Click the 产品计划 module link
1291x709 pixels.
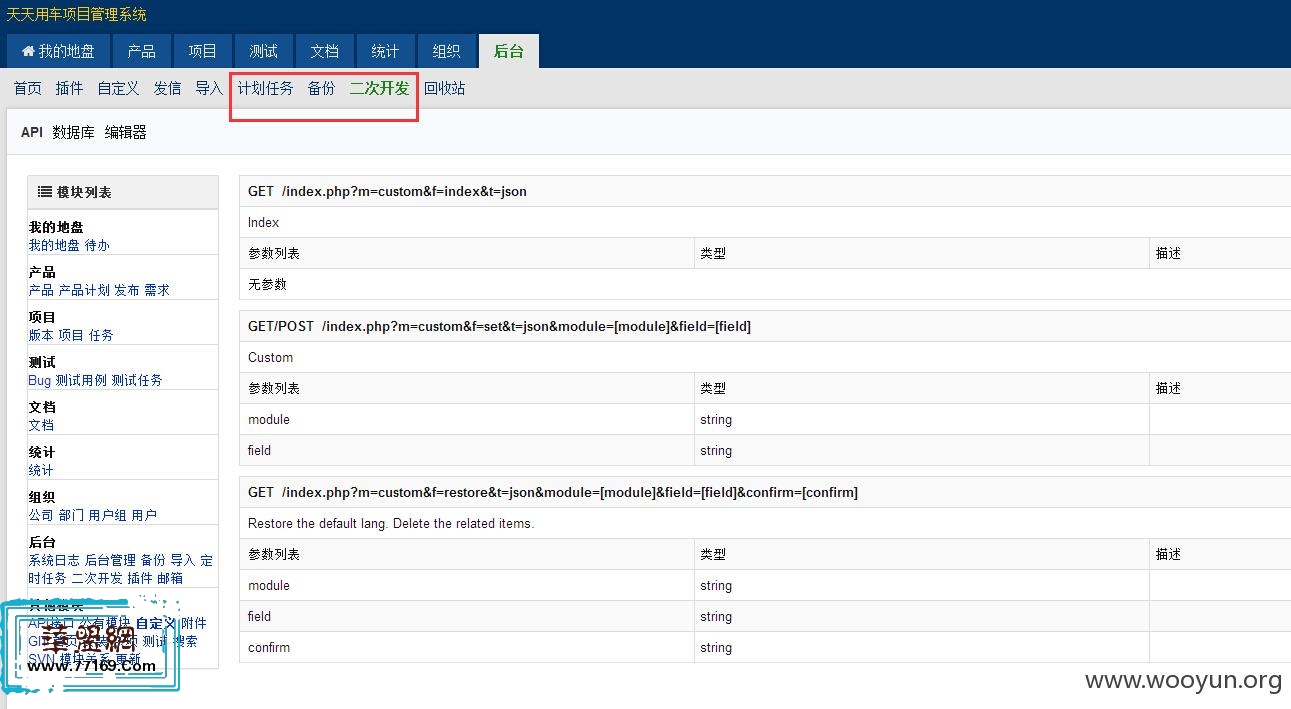tap(84, 290)
